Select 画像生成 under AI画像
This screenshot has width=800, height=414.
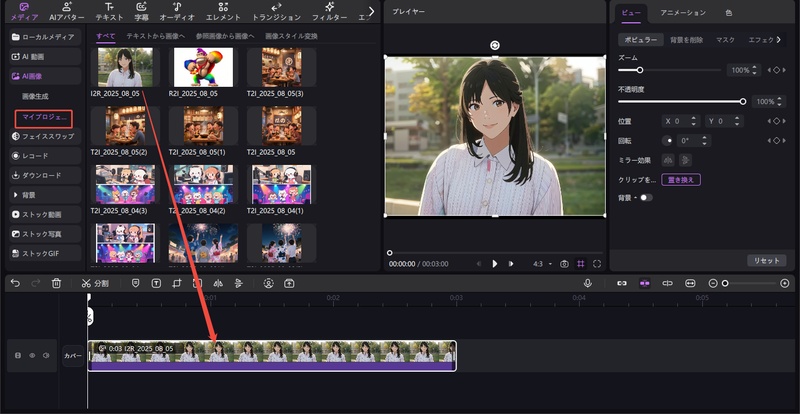coord(35,96)
